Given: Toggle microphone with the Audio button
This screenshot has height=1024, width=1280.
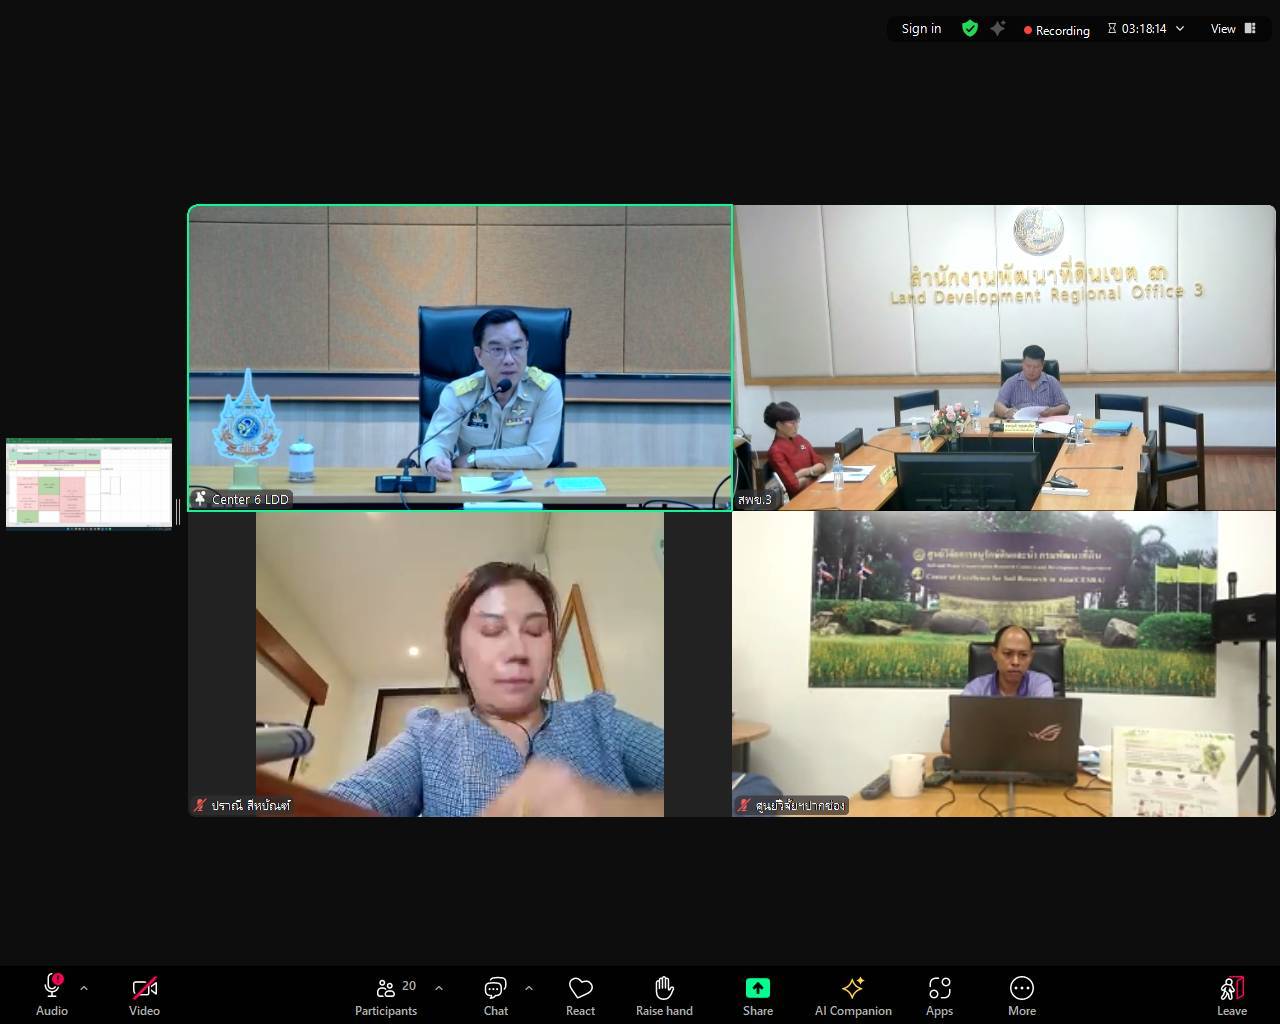Looking at the screenshot, I should [52, 996].
